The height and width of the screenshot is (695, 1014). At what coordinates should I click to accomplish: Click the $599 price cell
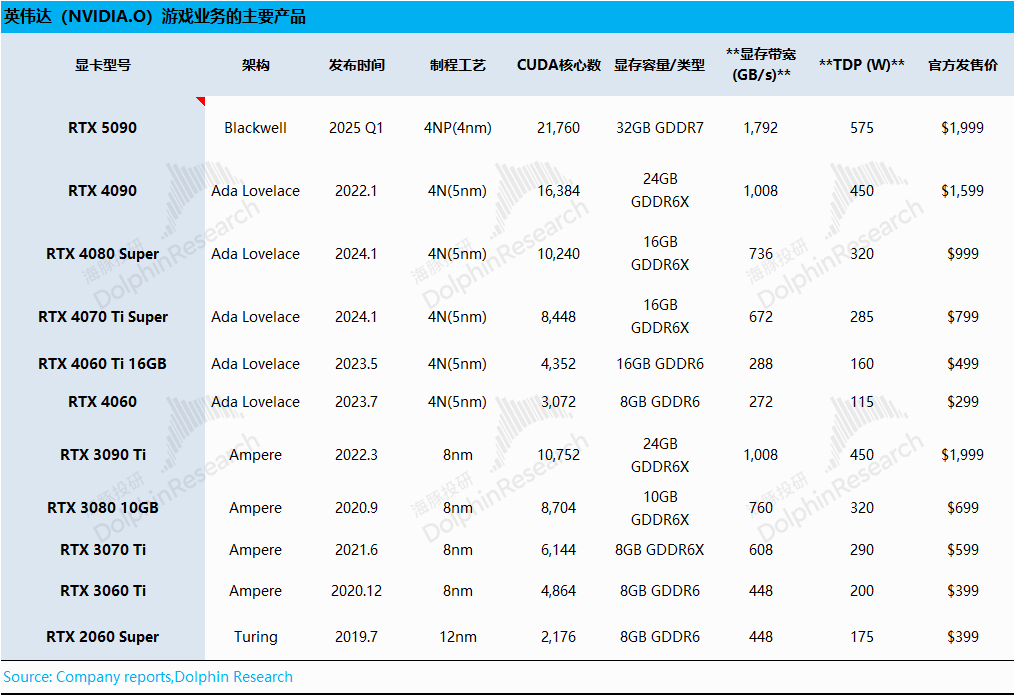(963, 550)
